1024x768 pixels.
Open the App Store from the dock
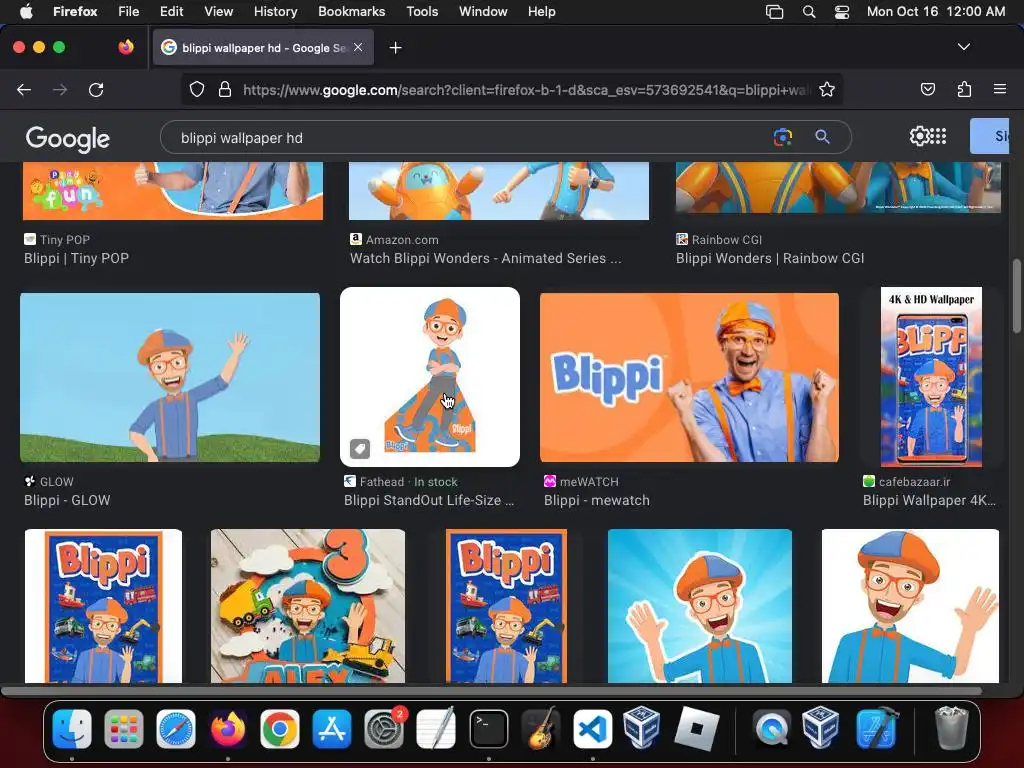pyautogui.click(x=332, y=728)
